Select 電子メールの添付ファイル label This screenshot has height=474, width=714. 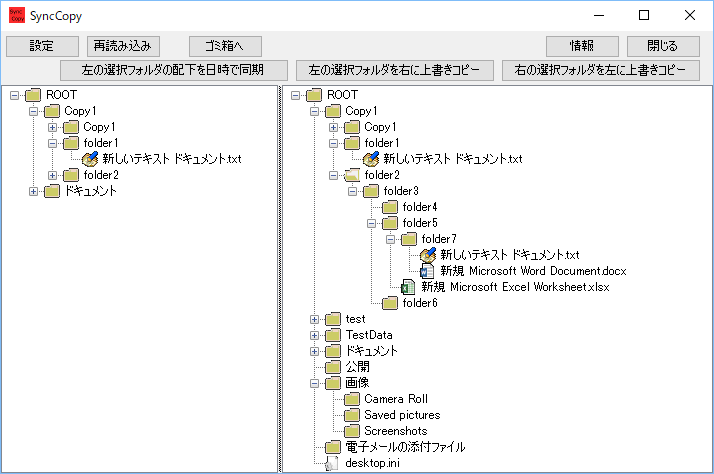coord(405,447)
